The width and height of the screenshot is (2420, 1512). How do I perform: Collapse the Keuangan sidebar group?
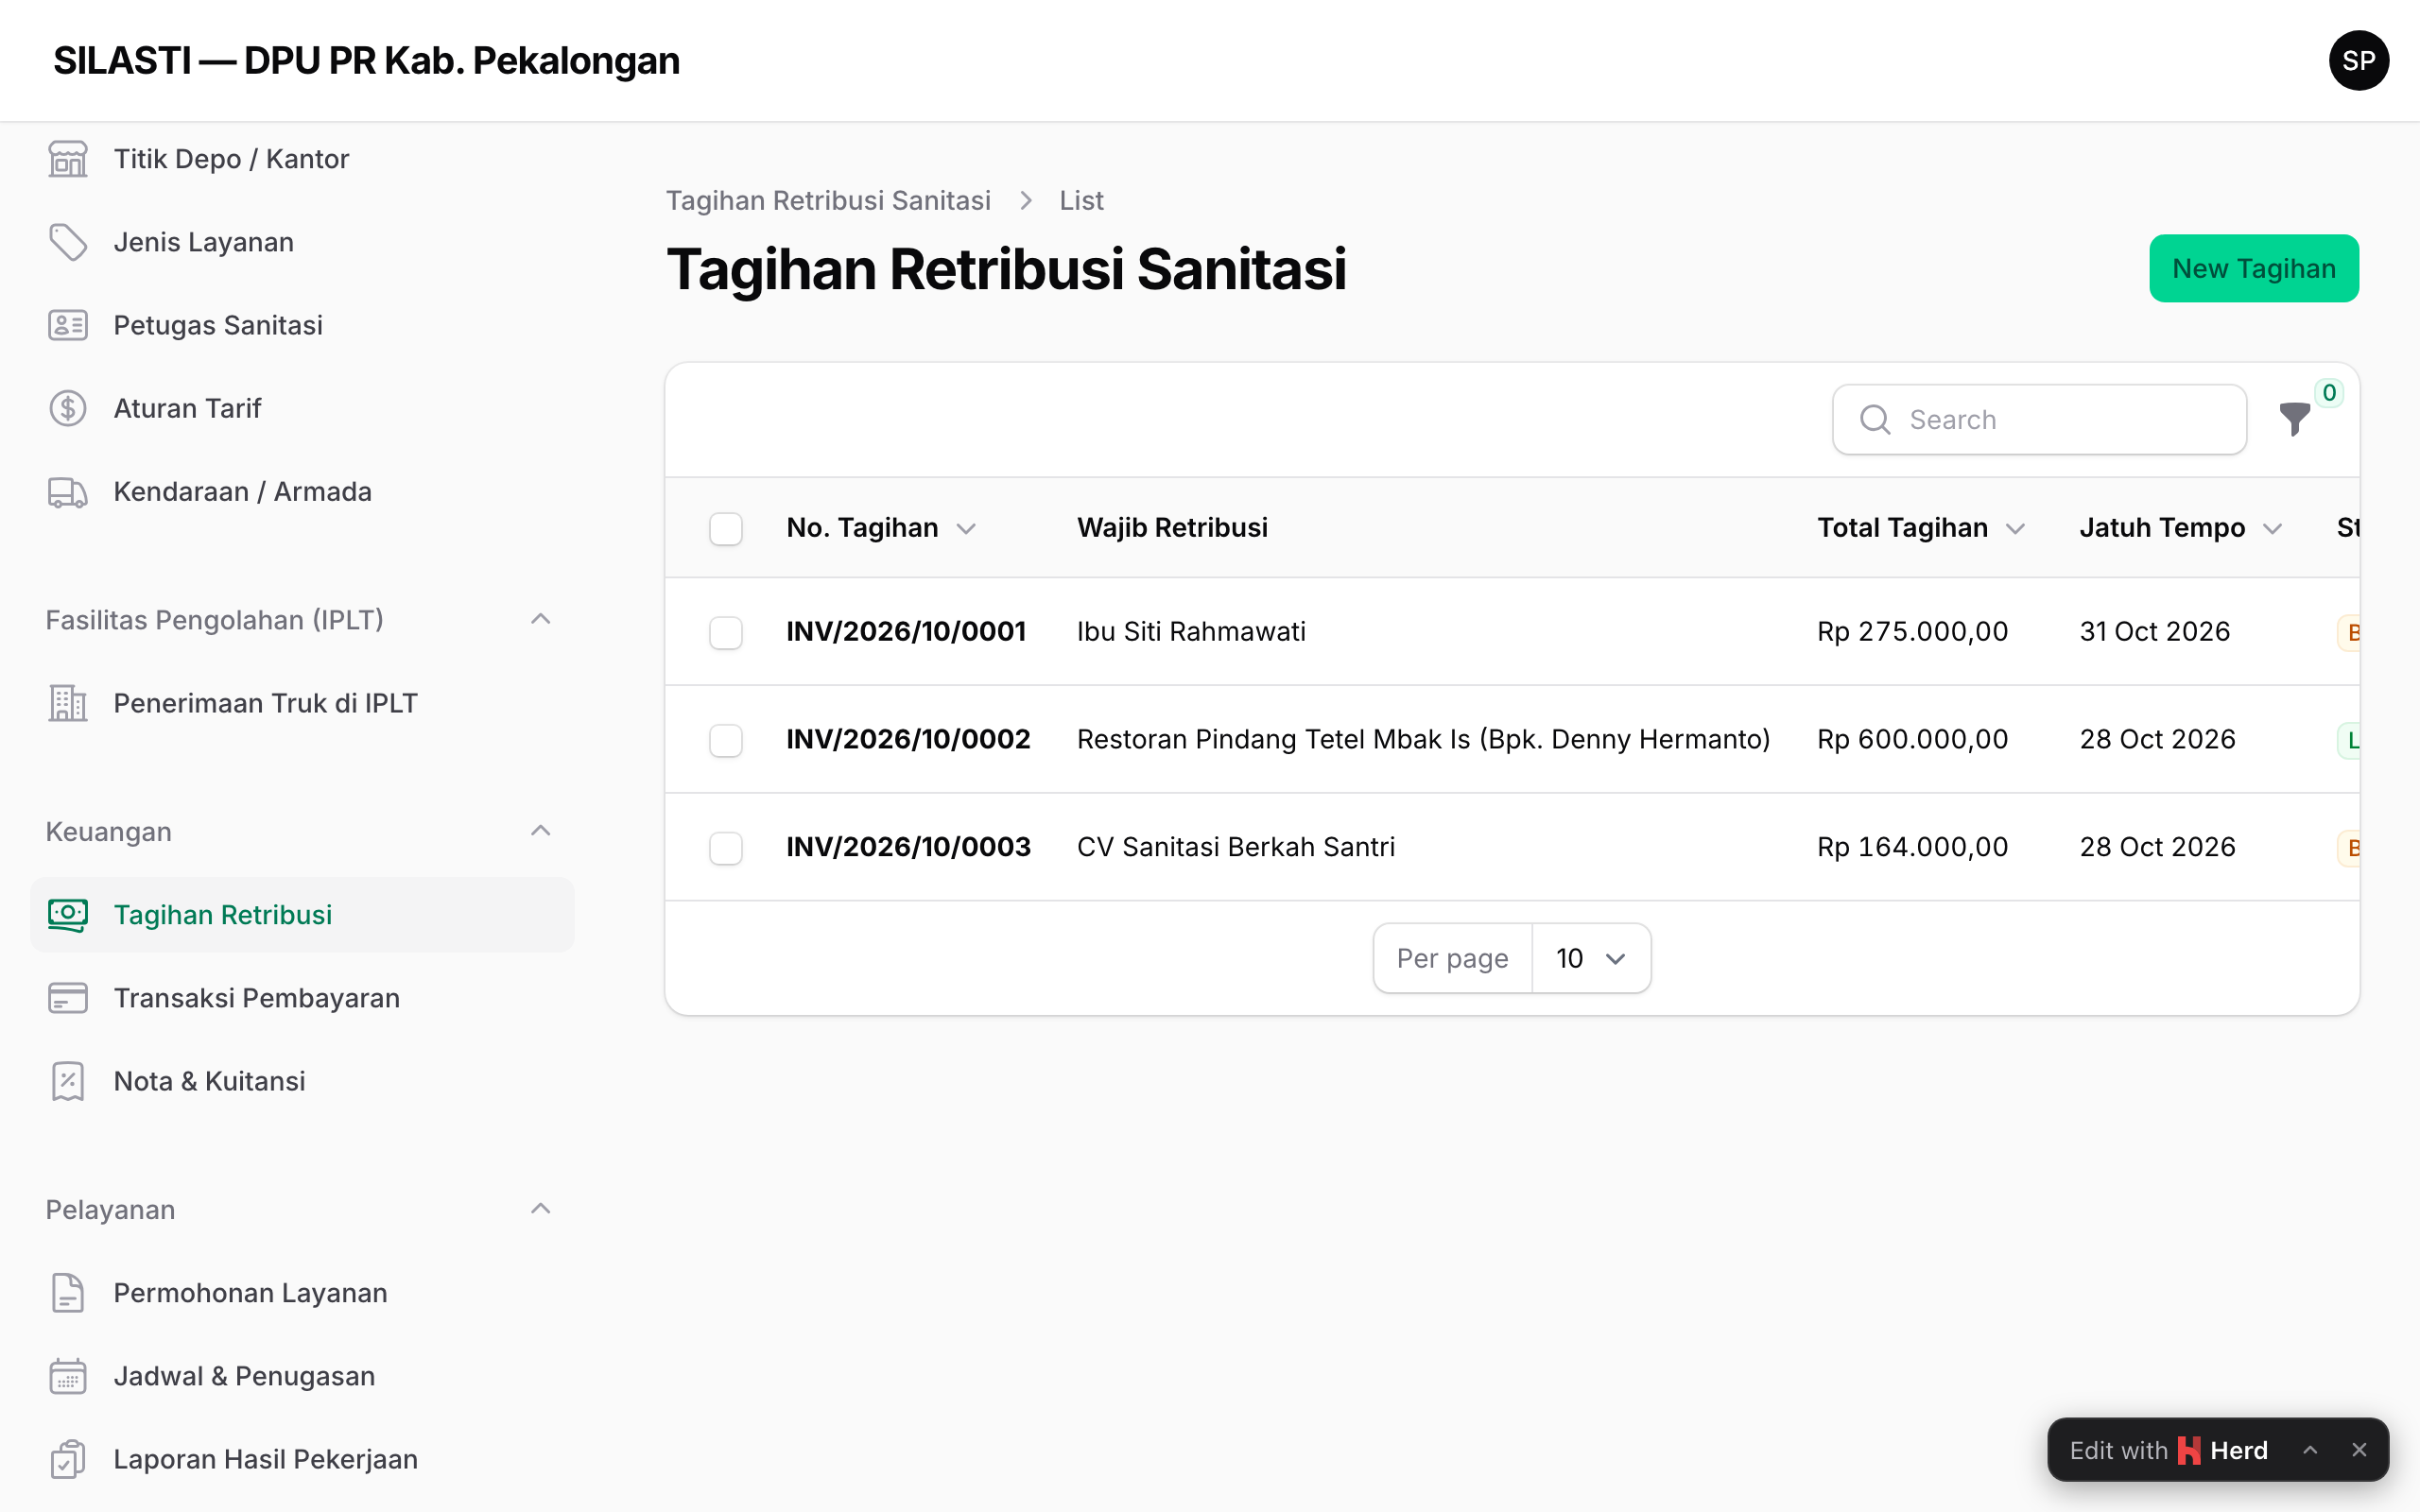tap(540, 831)
